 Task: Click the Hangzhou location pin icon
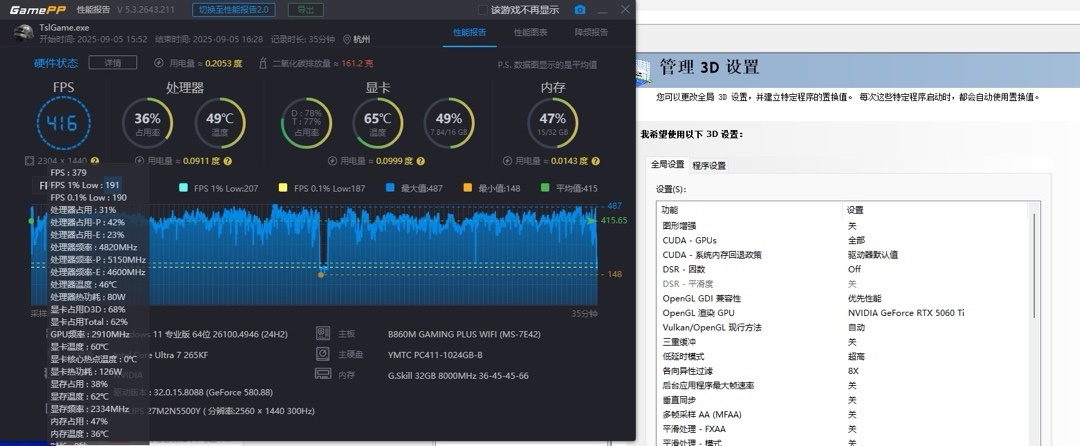click(x=346, y=40)
